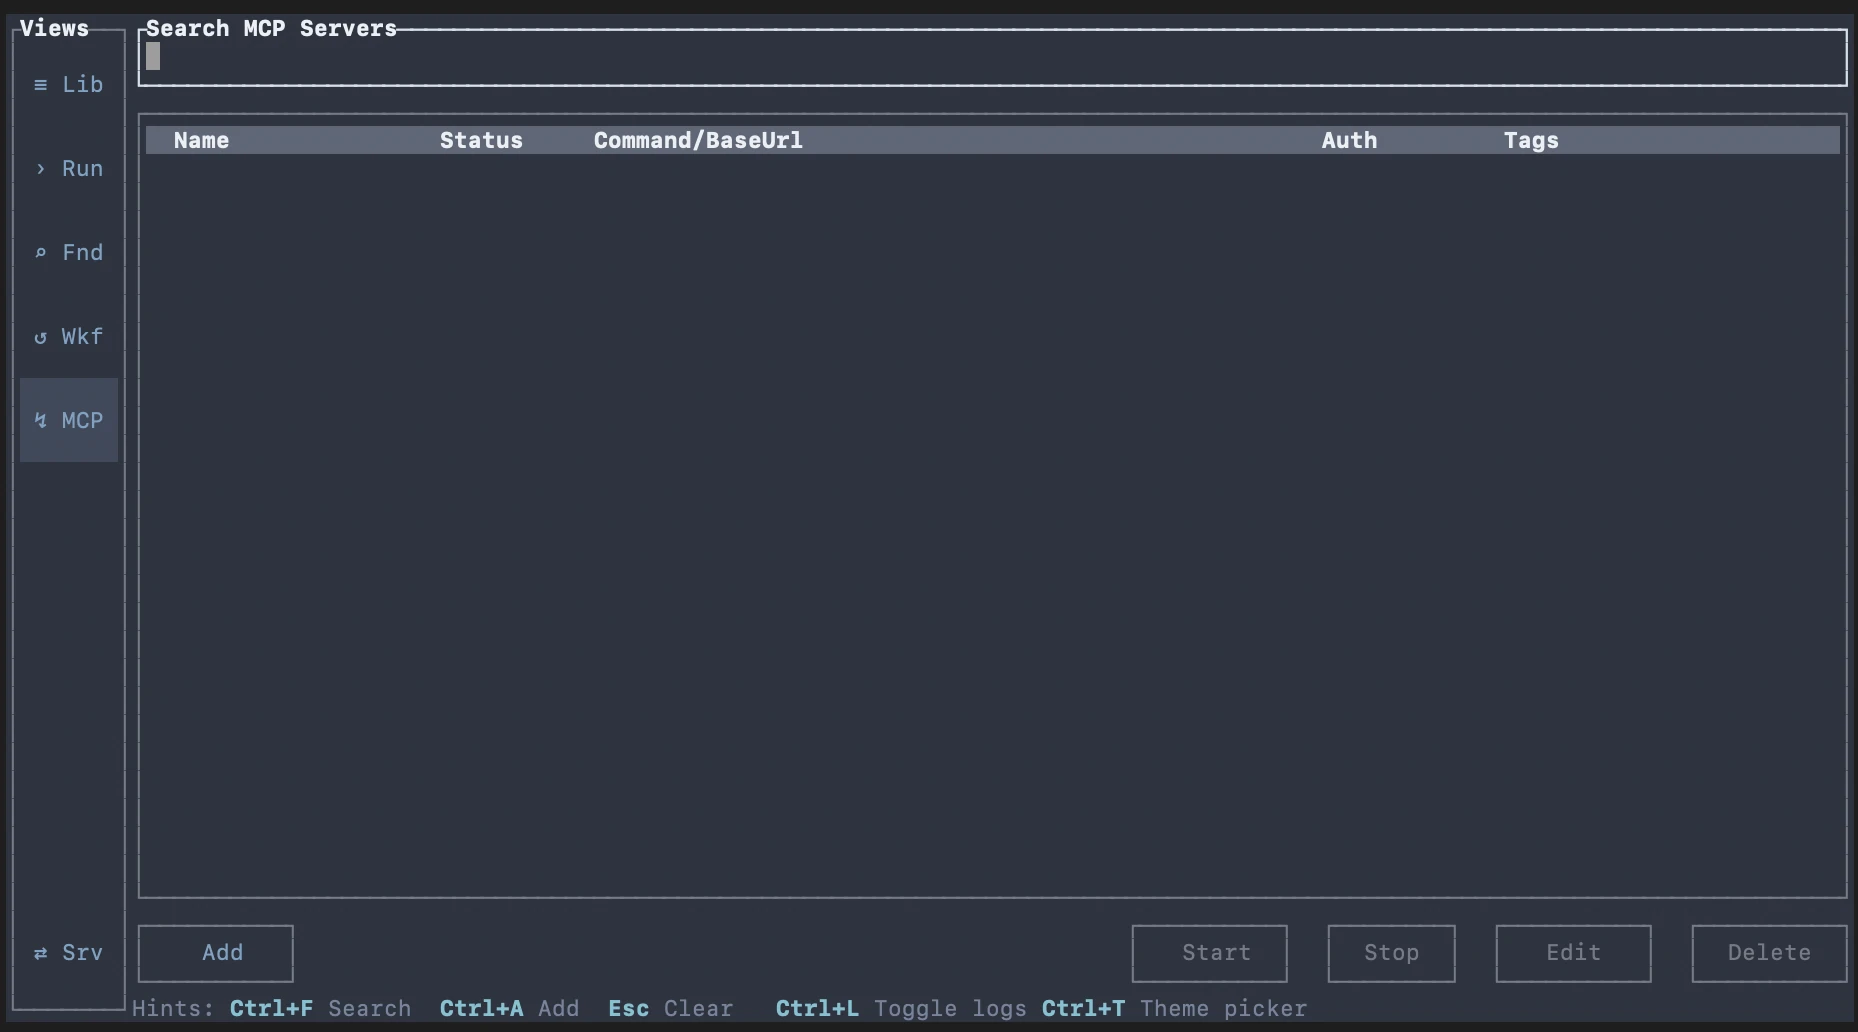Click the Delete button
1858x1032 pixels.
1768,953
